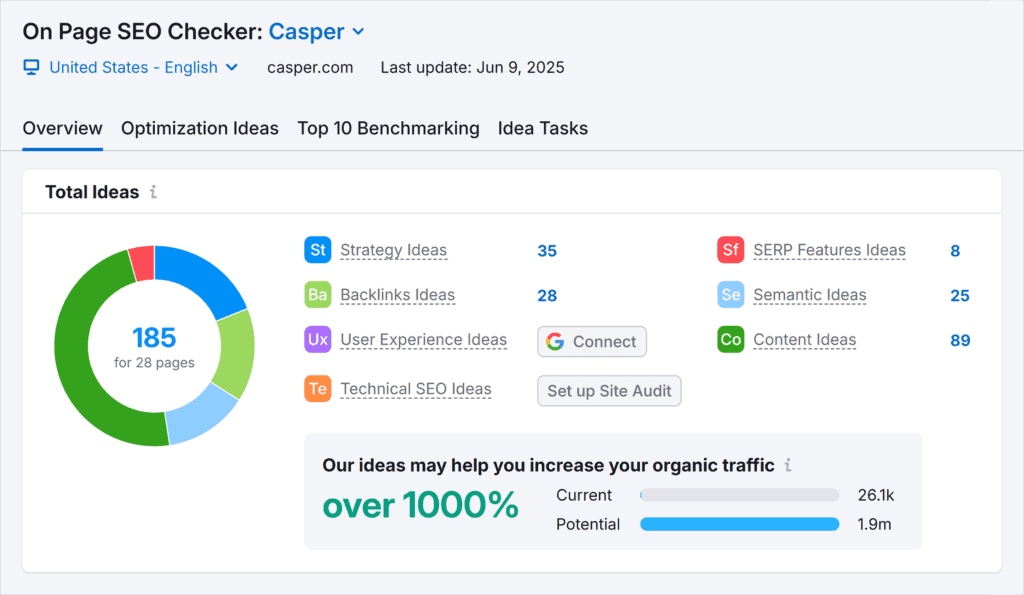Switch to the Optimization Ideas tab

click(x=199, y=128)
